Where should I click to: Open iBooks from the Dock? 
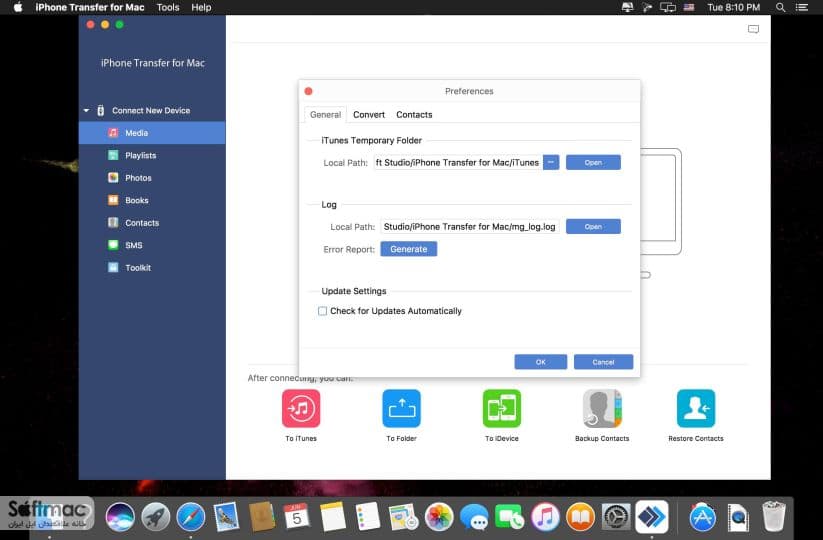pyautogui.click(x=581, y=517)
